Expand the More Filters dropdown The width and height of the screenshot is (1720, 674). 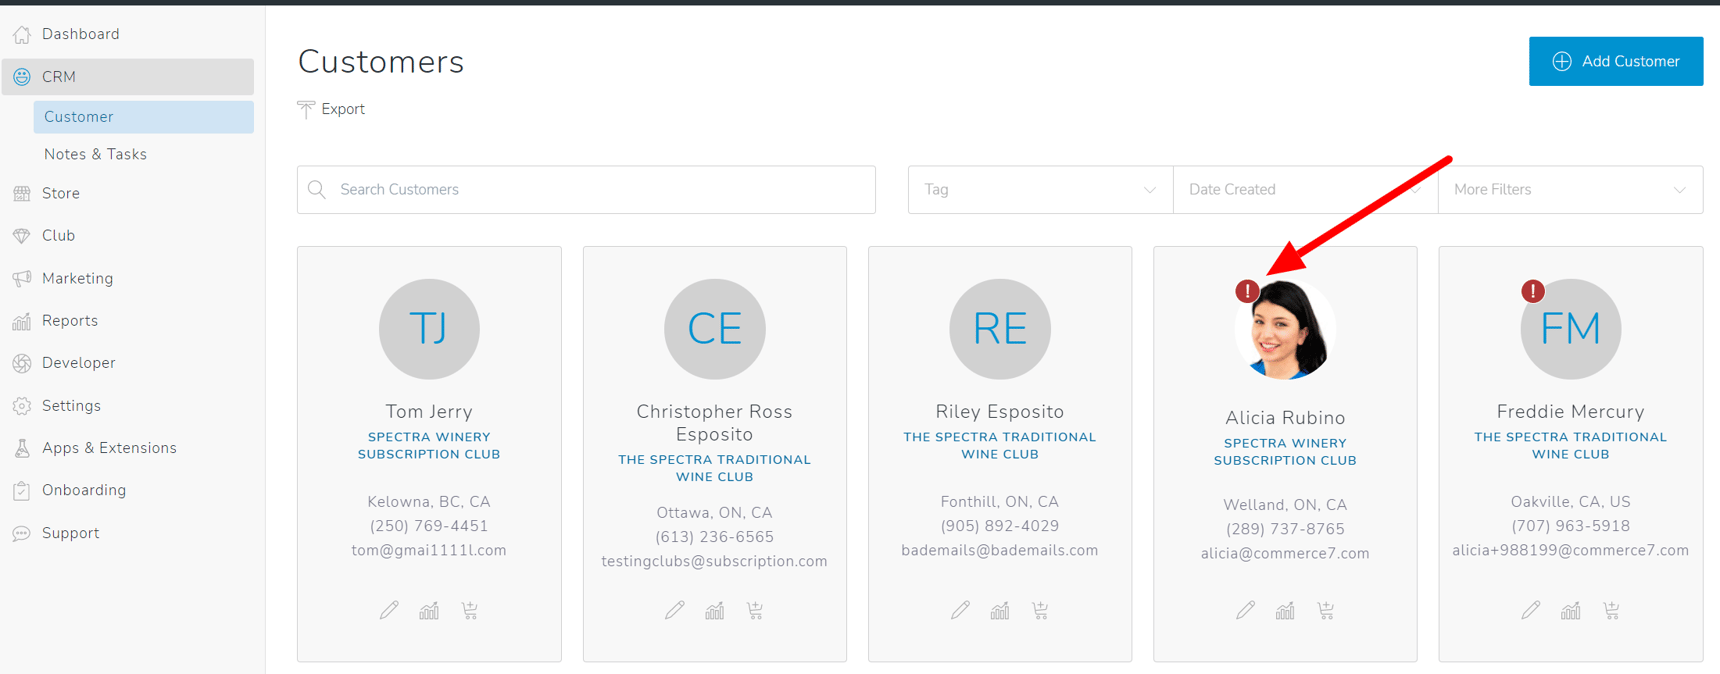(1569, 190)
